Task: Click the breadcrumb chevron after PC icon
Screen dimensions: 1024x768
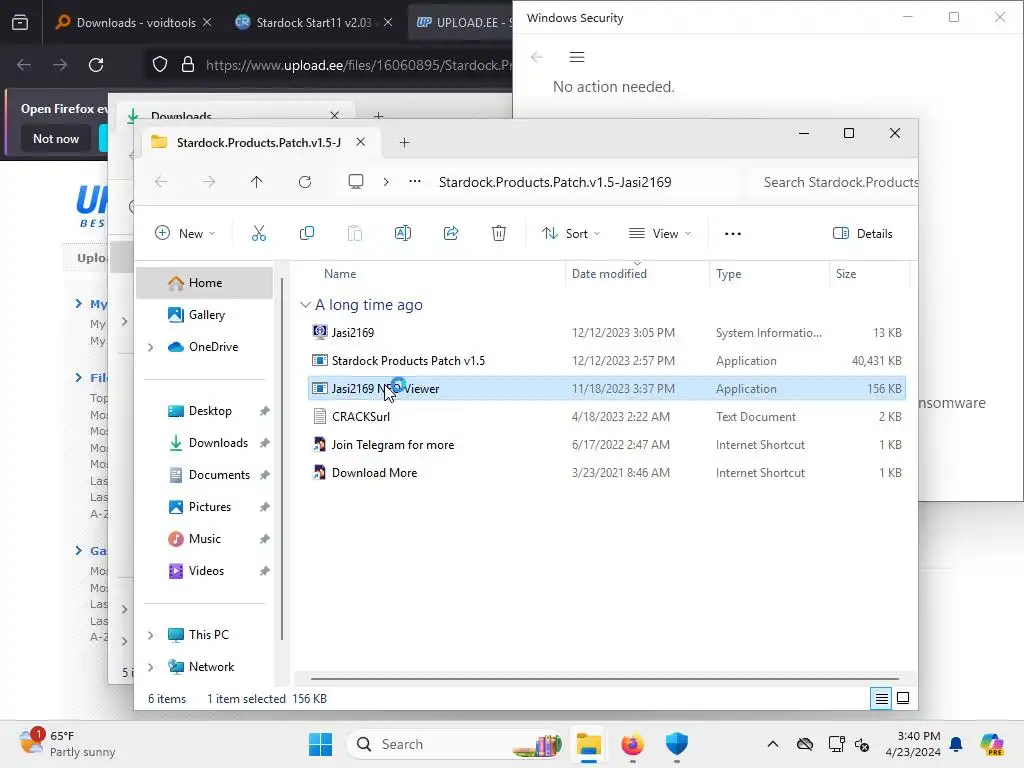Action: pyautogui.click(x=386, y=182)
